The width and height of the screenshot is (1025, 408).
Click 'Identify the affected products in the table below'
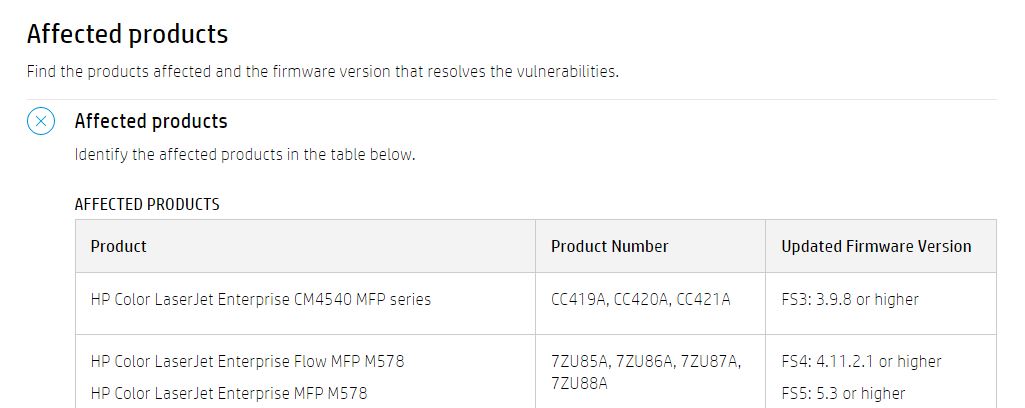[x=245, y=155]
